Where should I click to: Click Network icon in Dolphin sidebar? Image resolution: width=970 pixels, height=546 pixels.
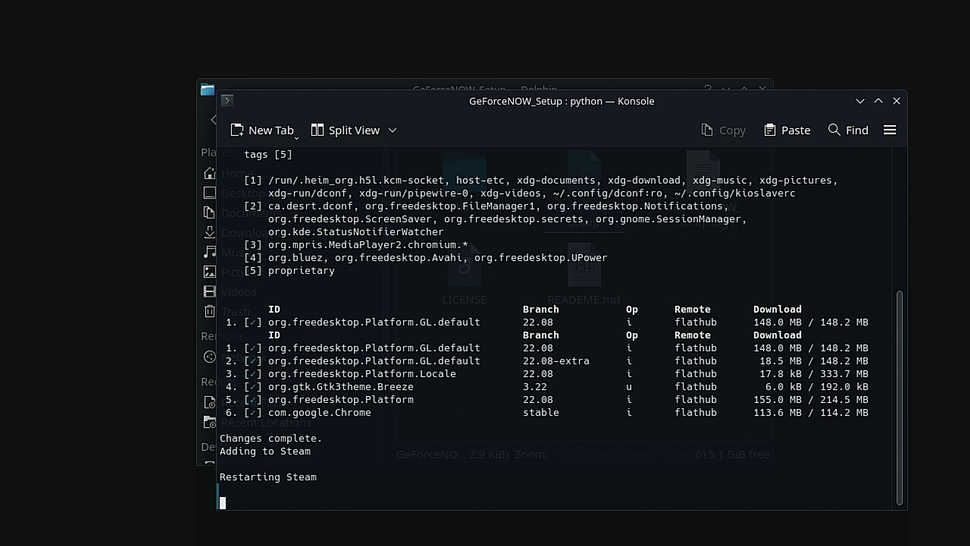click(x=210, y=357)
